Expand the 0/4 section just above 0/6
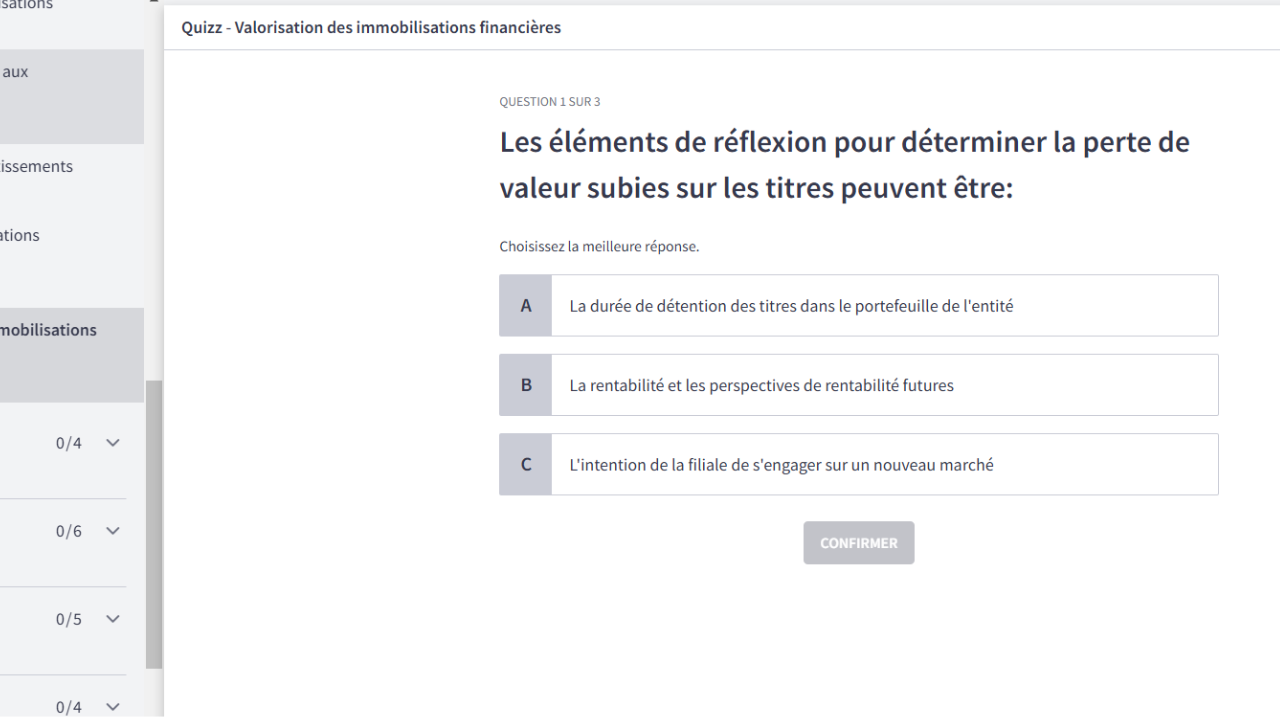Viewport: 1280px width, 720px height. point(112,443)
